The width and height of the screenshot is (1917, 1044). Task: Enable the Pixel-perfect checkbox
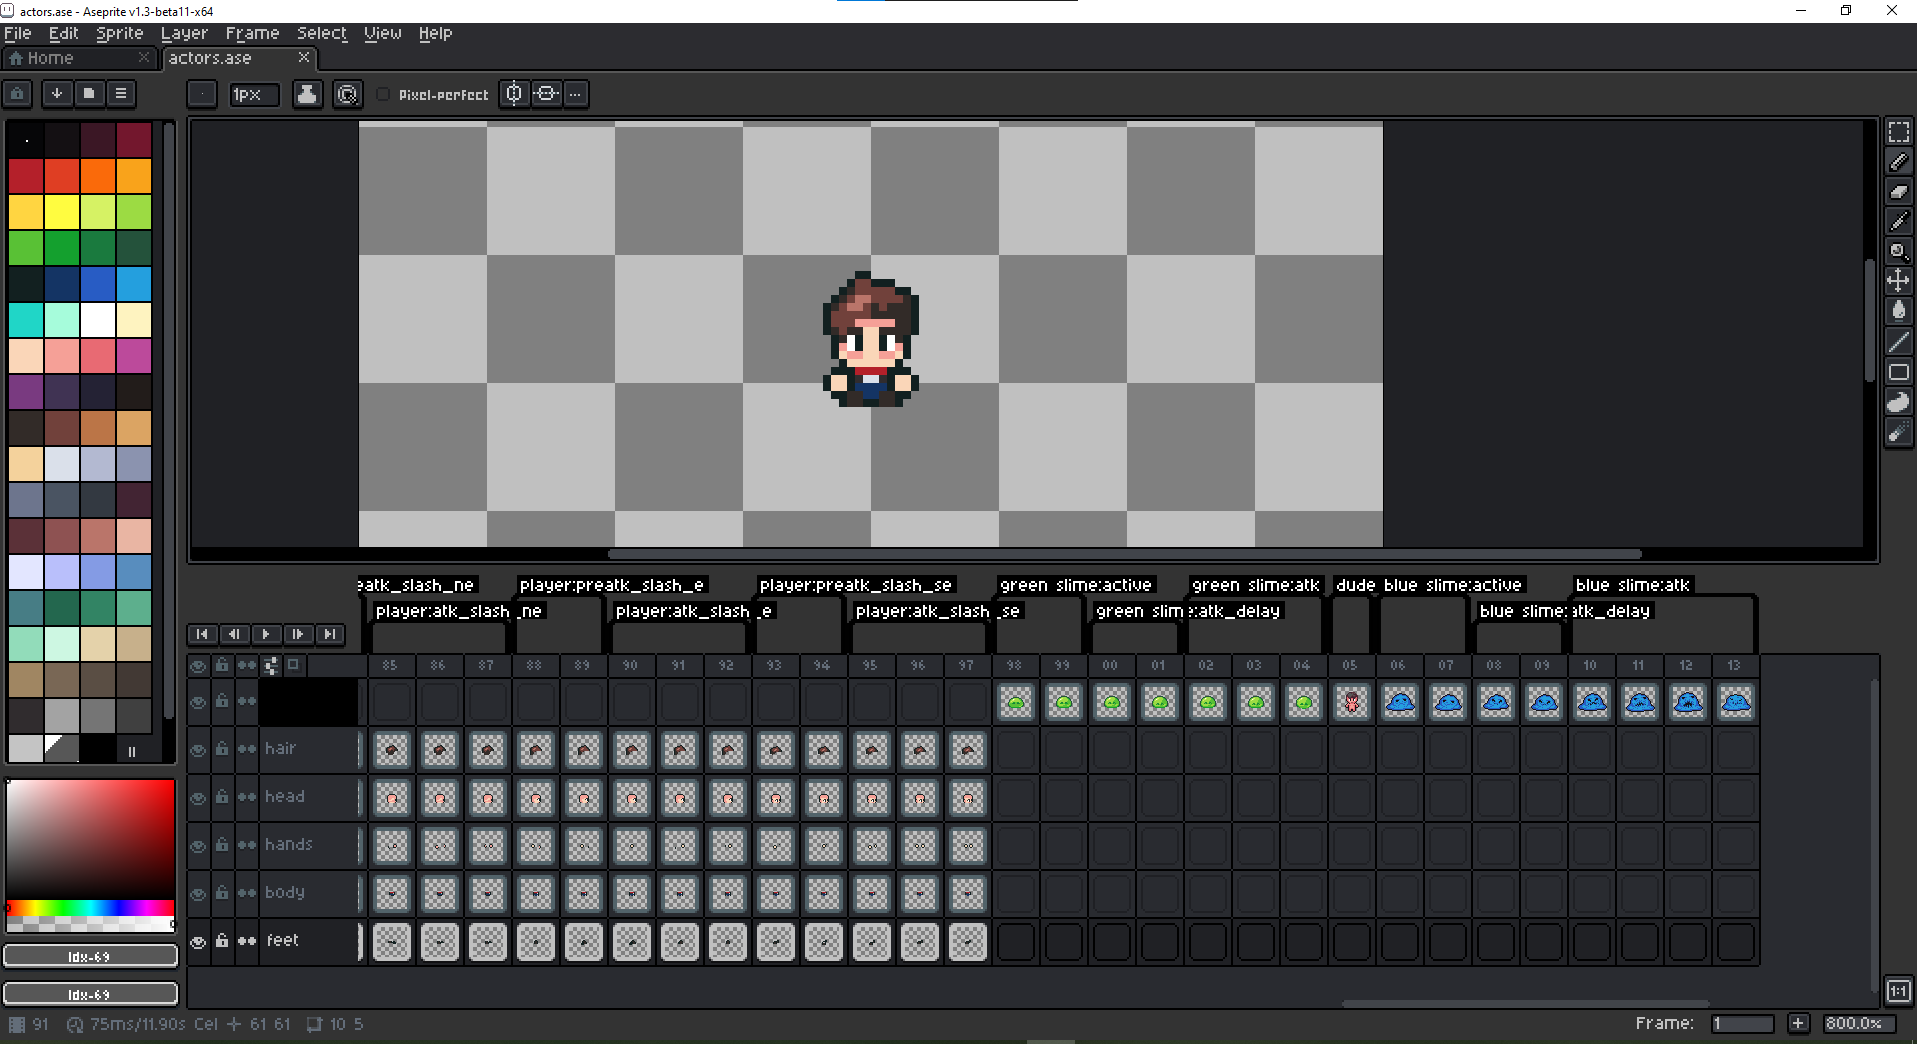point(383,94)
